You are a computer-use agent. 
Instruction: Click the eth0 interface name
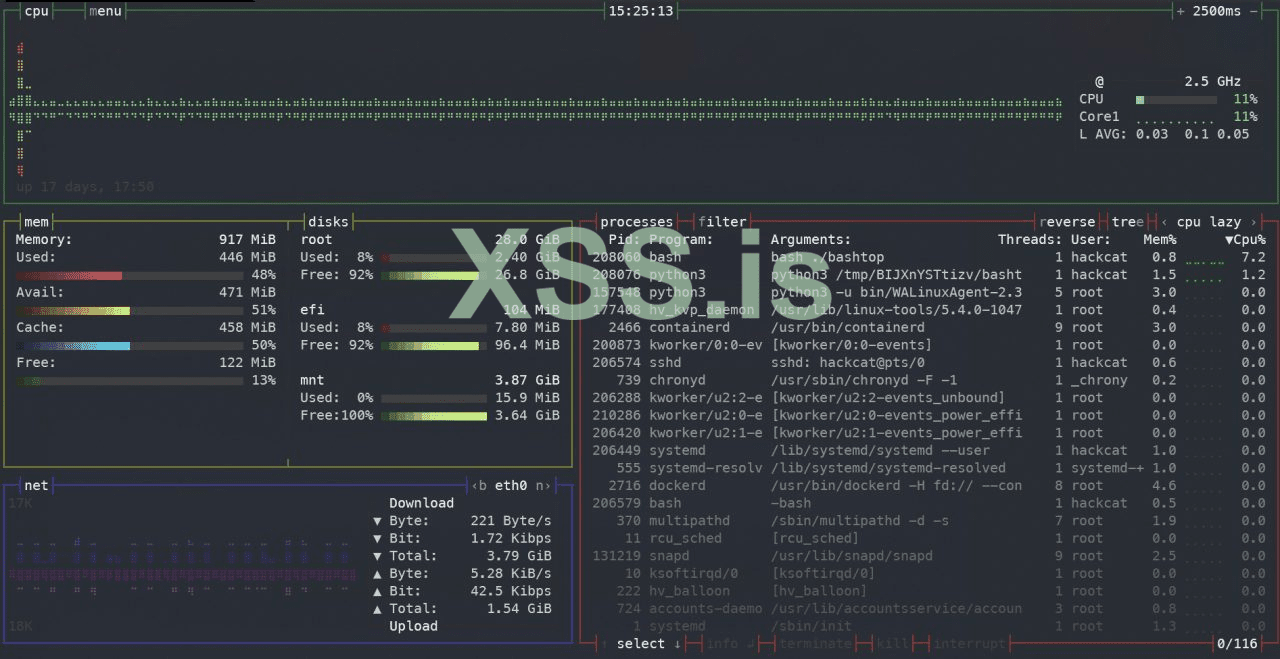[x=511, y=486]
